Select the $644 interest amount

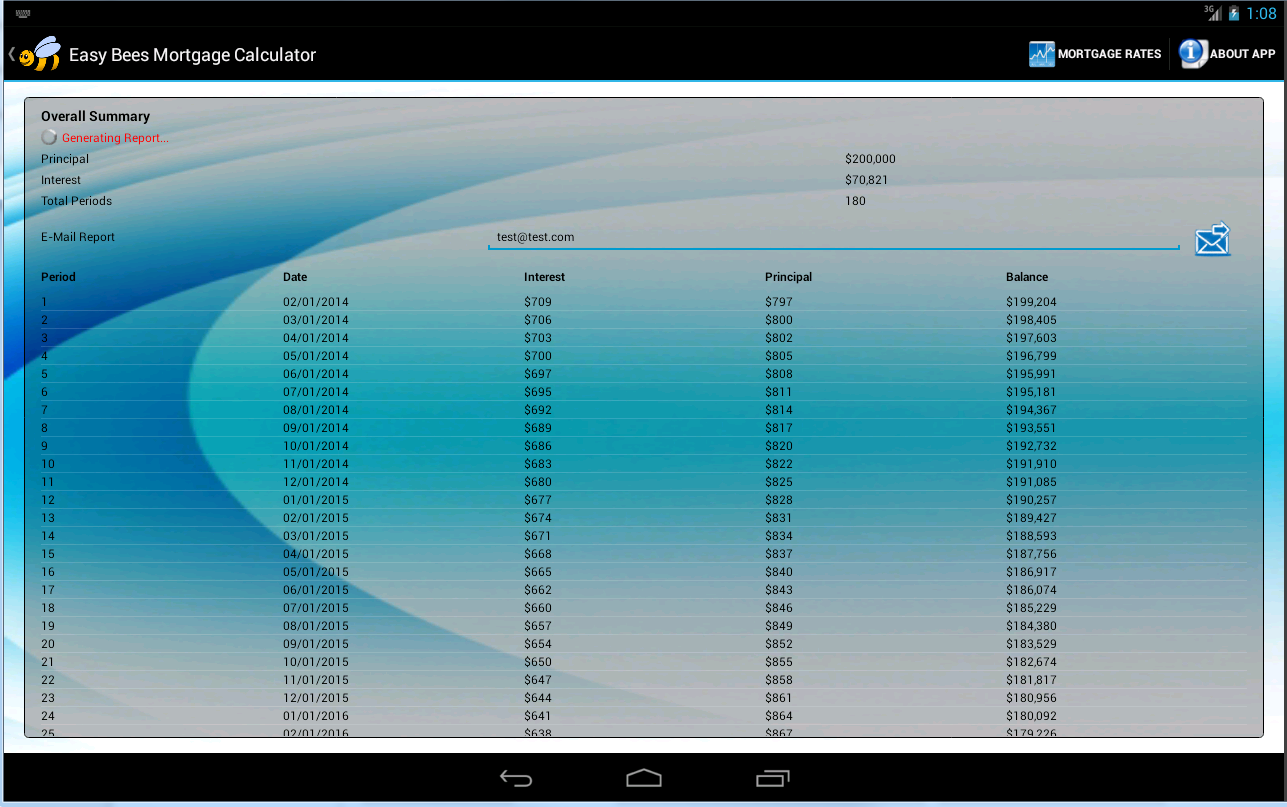[538, 698]
